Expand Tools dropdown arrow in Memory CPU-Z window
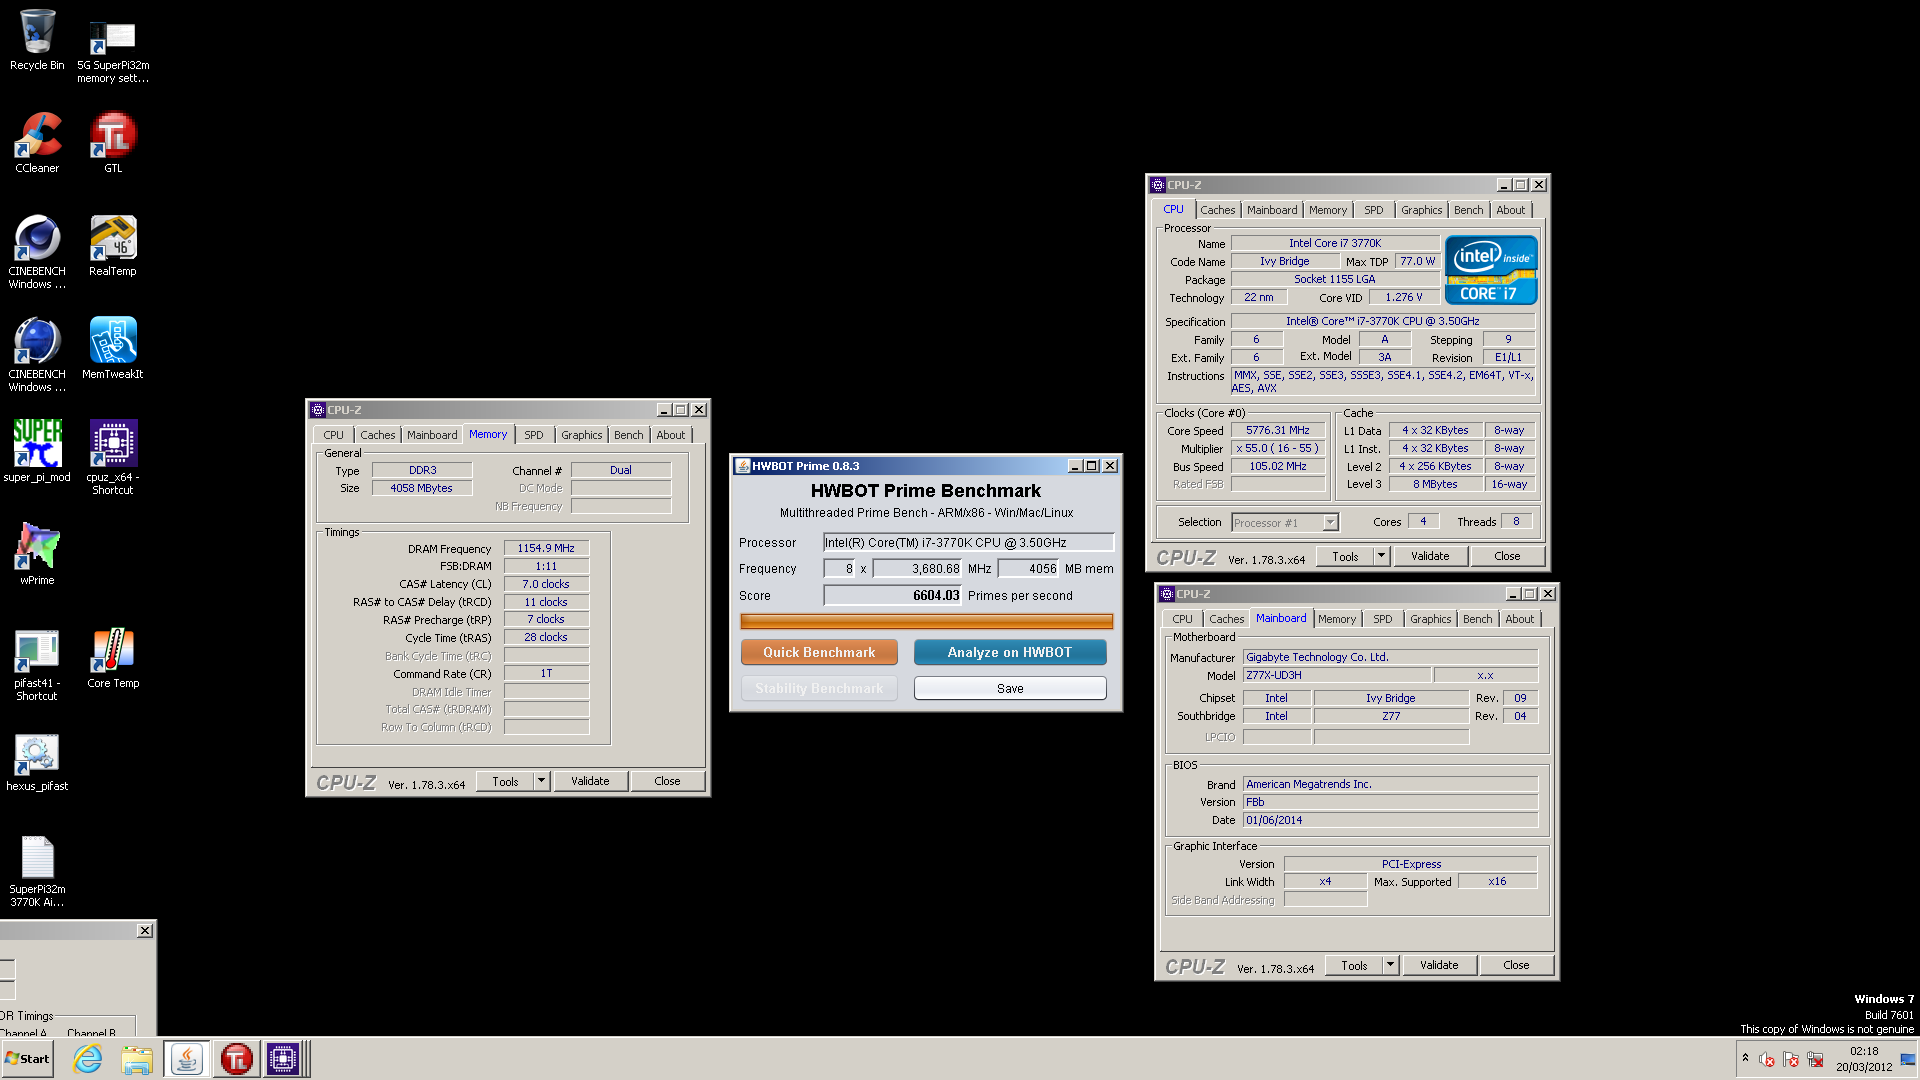 point(541,781)
